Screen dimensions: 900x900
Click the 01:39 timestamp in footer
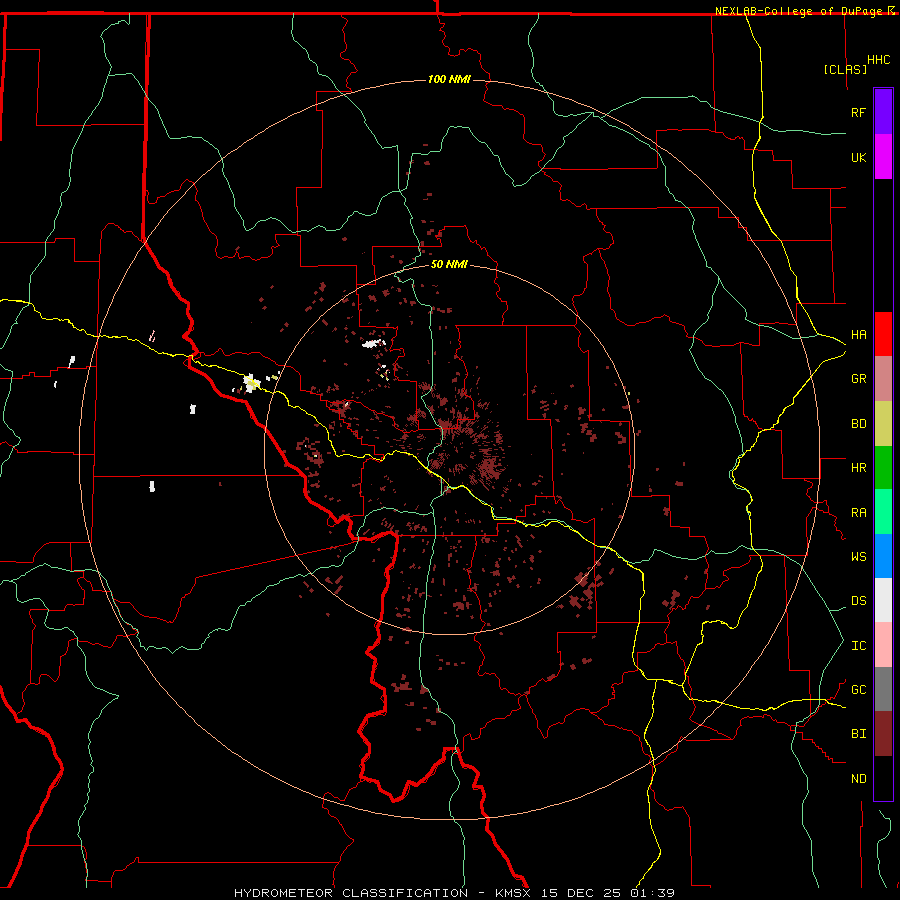click(x=652, y=893)
